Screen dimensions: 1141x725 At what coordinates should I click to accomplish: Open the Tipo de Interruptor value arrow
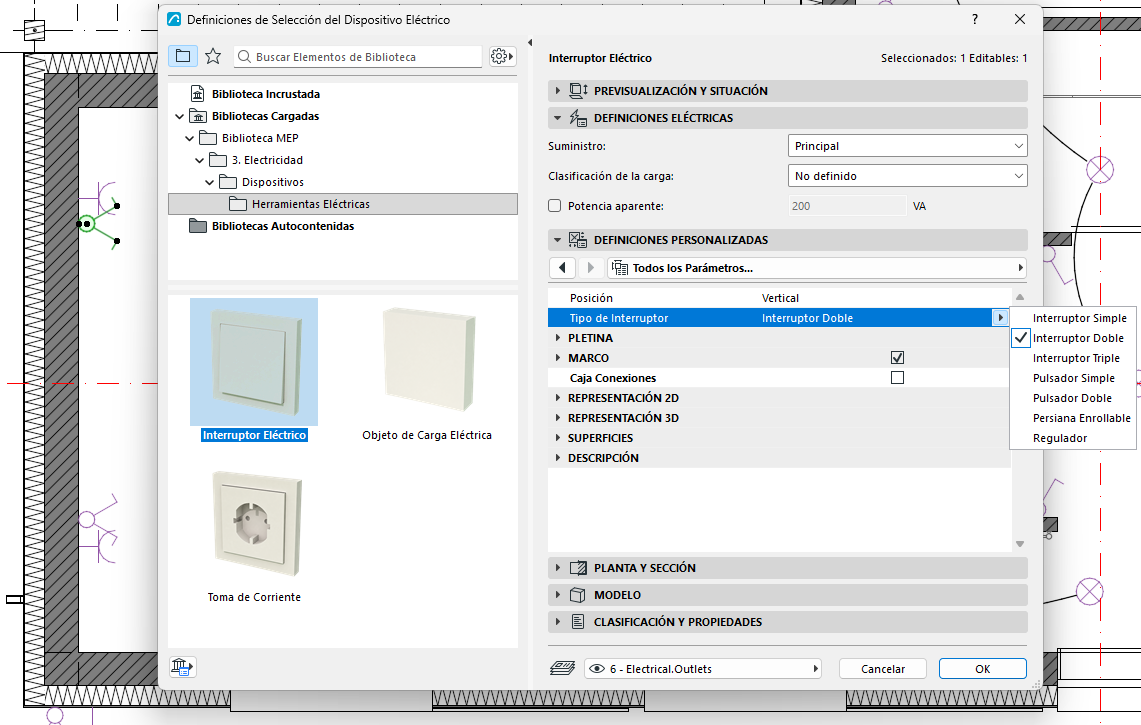click(1000, 318)
